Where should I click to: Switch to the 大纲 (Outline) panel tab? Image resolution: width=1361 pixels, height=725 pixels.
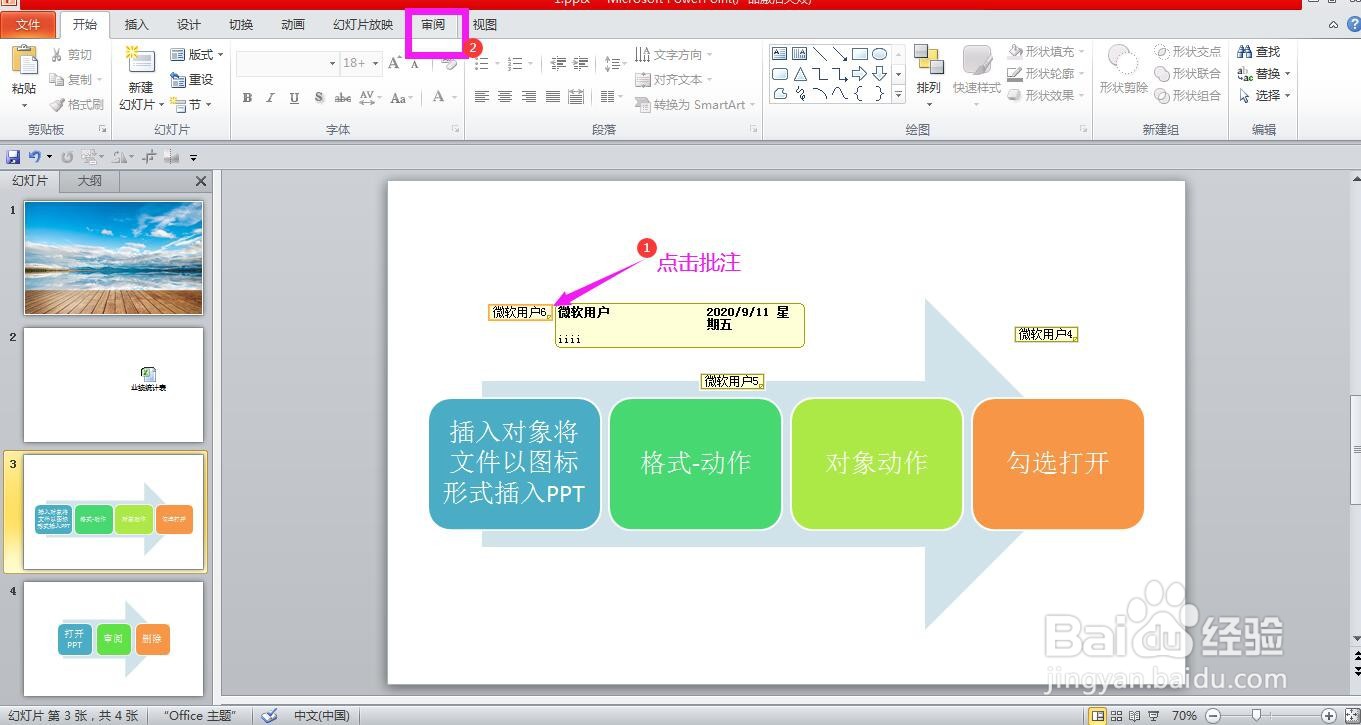click(x=88, y=181)
